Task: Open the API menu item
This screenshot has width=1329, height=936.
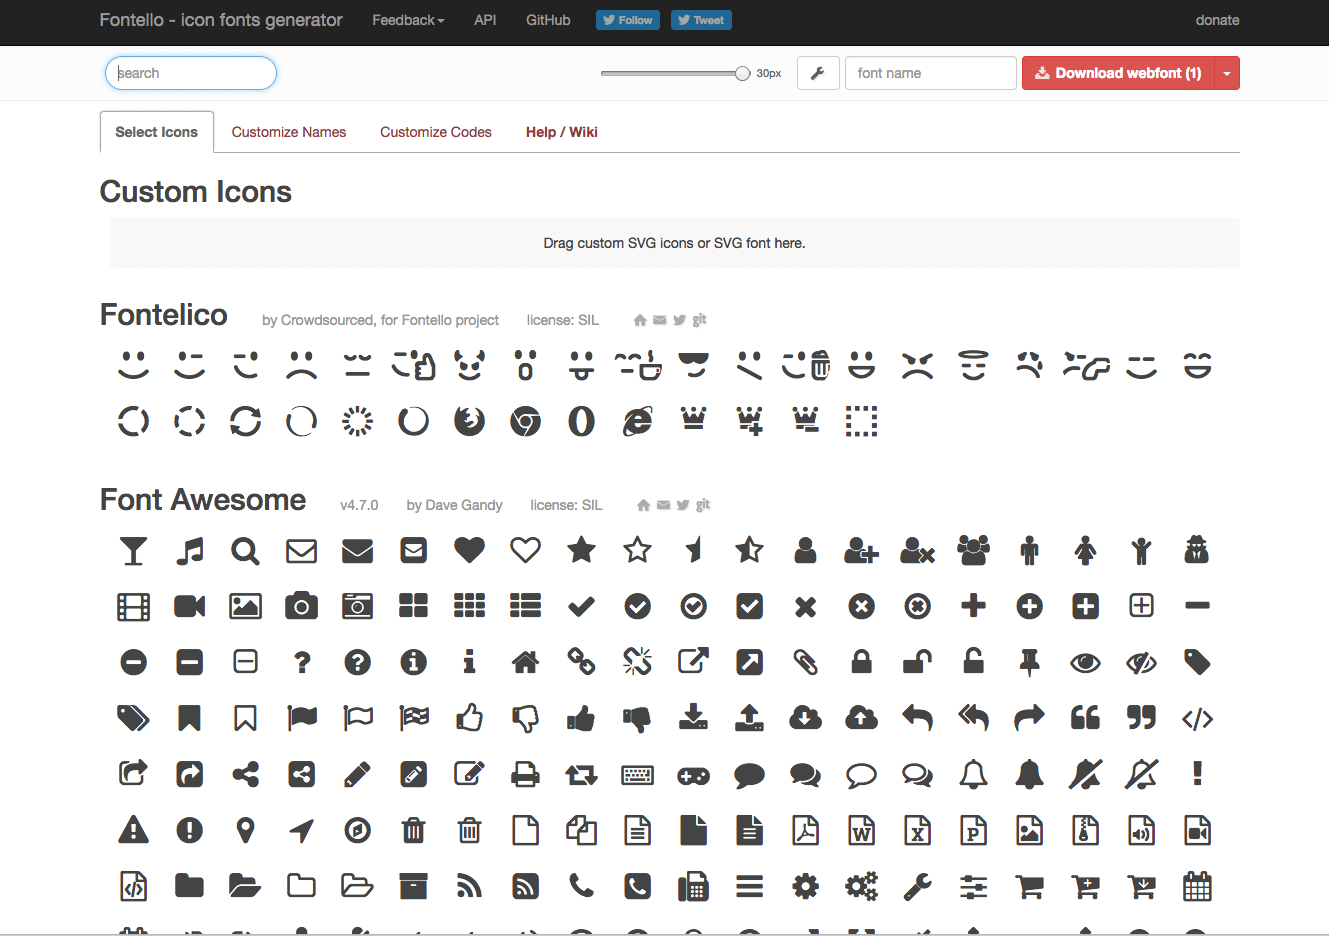Action: (485, 20)
